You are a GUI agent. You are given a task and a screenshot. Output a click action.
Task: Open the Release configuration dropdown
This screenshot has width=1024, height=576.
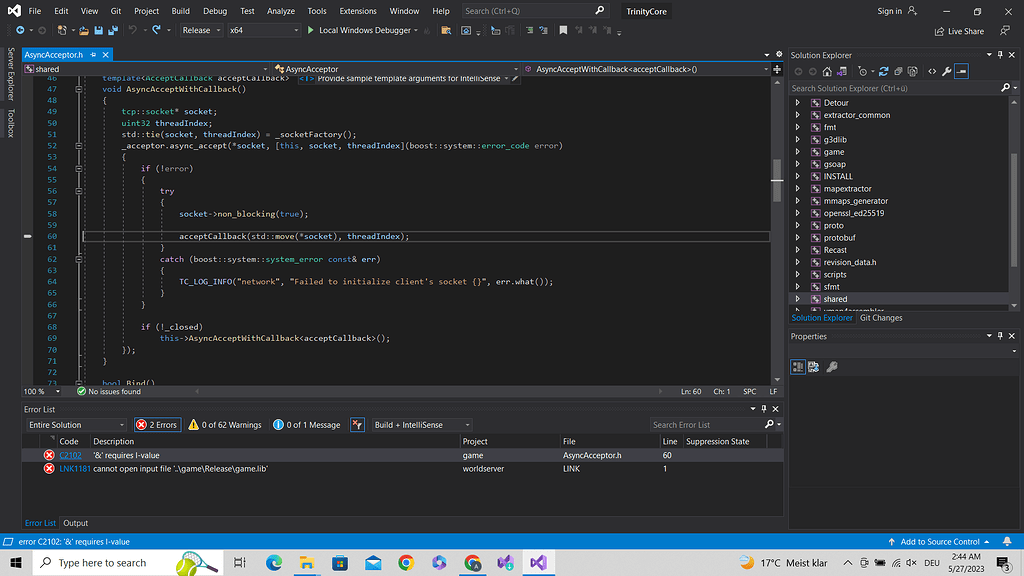pos(201,30)
